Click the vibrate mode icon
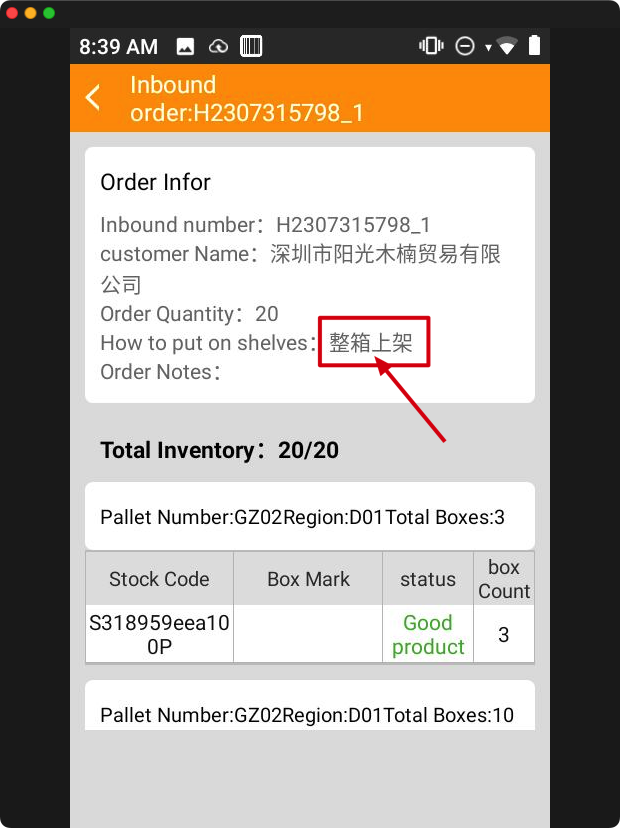Image resolution: width=620 pixels, height=828 pixels. (431, 46)
